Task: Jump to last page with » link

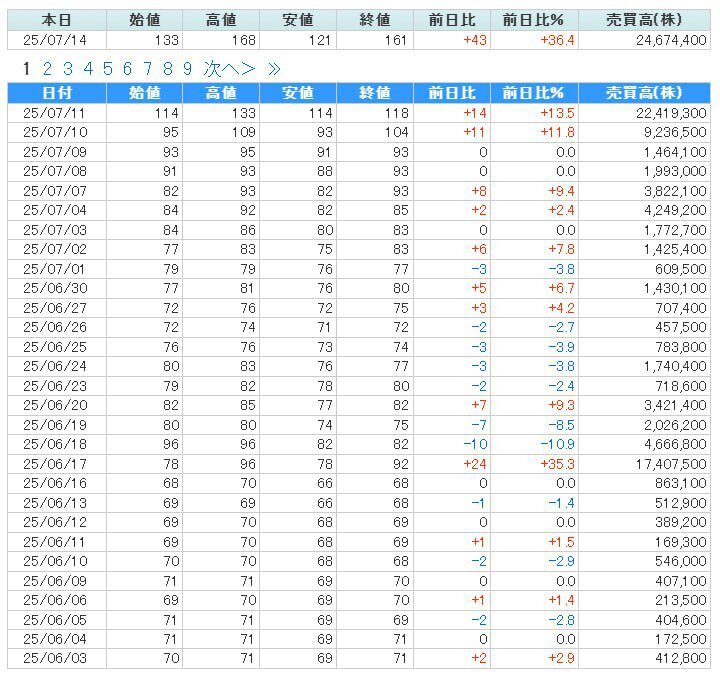Action: pos(274,69)
